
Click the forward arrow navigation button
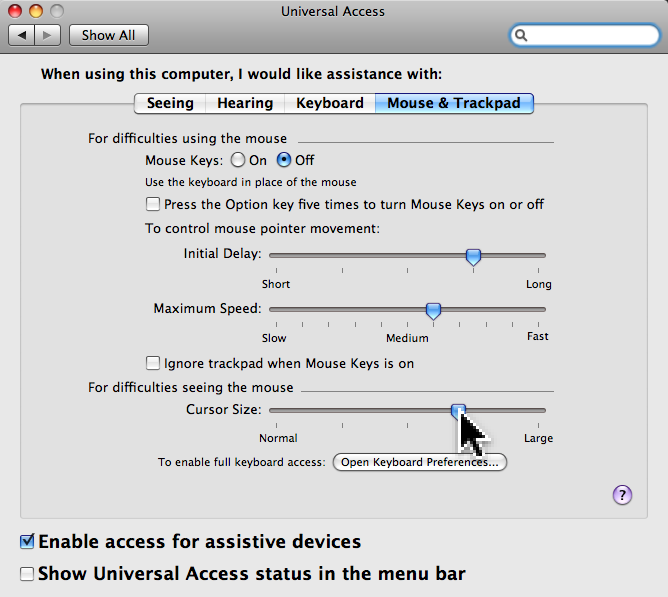(47, 35)
